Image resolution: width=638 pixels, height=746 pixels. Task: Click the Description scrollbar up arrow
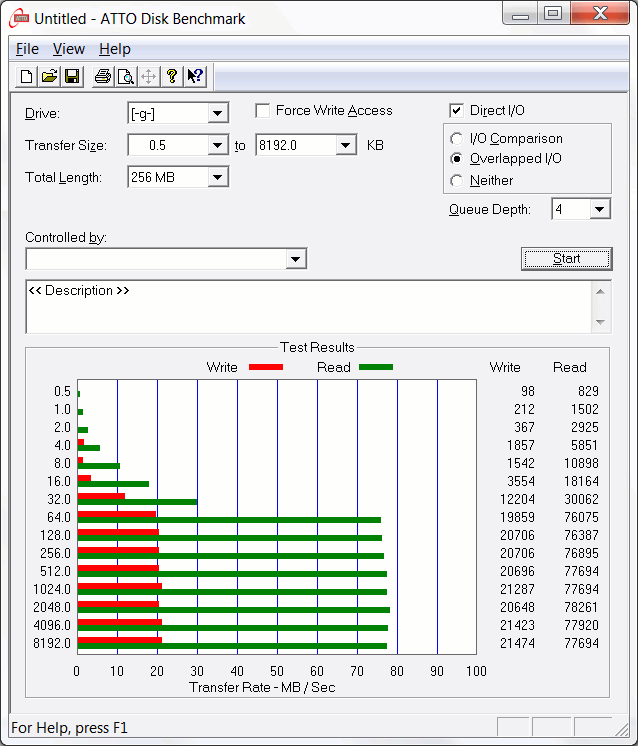pyautogui.click(x=600, y=291)
